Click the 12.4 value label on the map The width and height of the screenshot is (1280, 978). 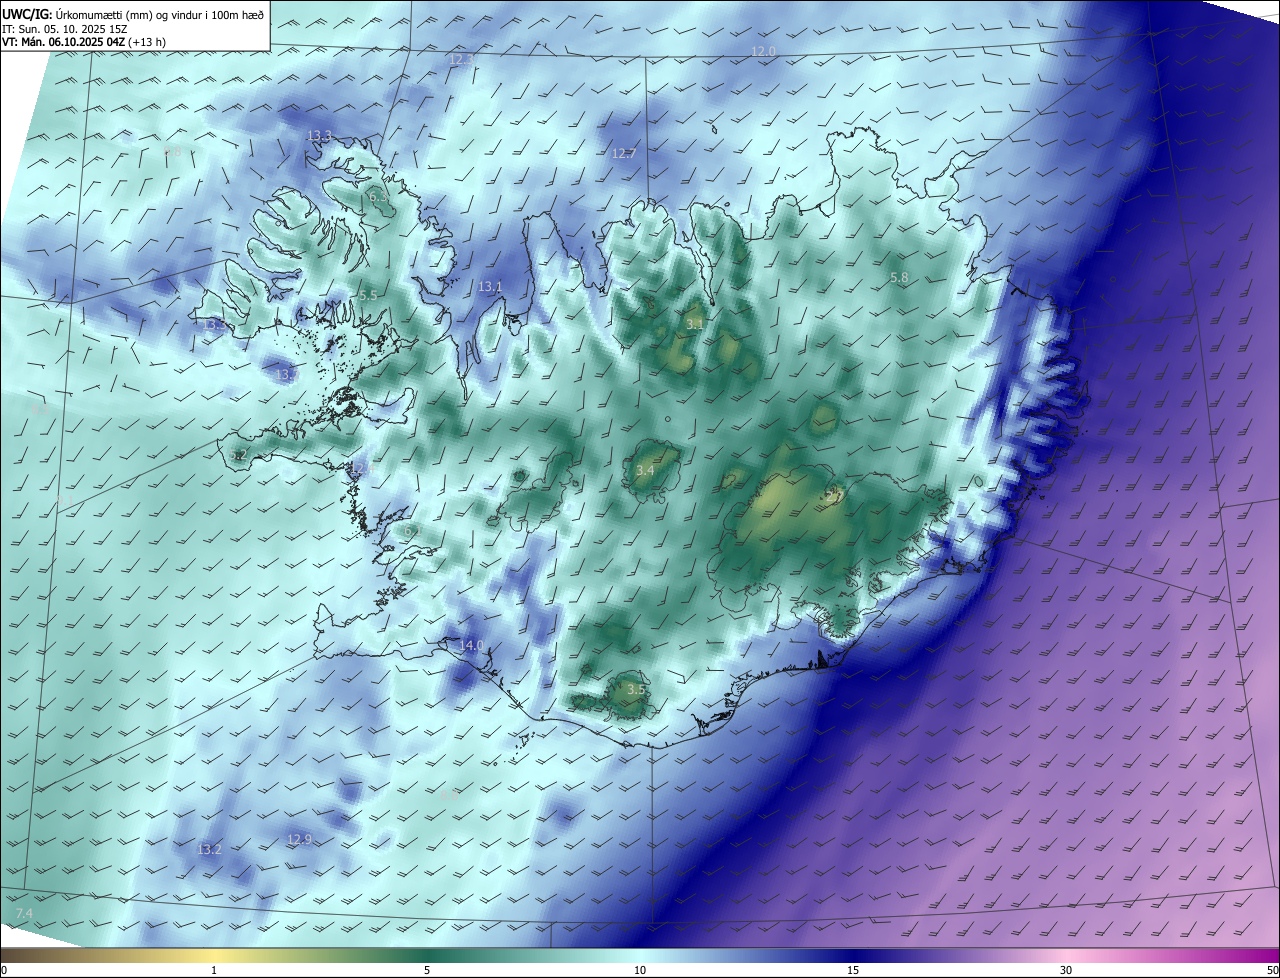click(361, 468)
